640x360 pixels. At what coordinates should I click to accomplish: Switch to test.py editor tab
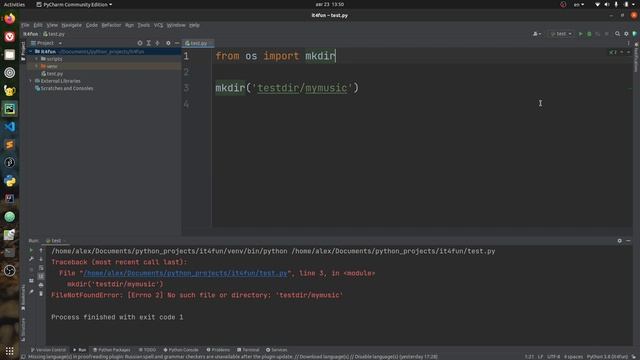[197, 43]
